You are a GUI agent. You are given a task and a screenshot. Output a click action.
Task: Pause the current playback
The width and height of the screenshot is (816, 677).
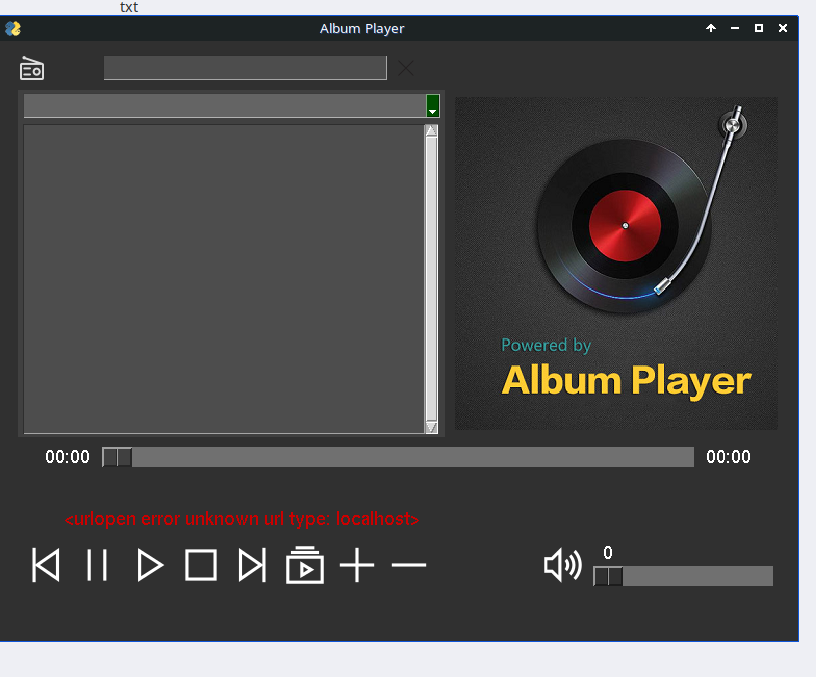pos(97,565)
